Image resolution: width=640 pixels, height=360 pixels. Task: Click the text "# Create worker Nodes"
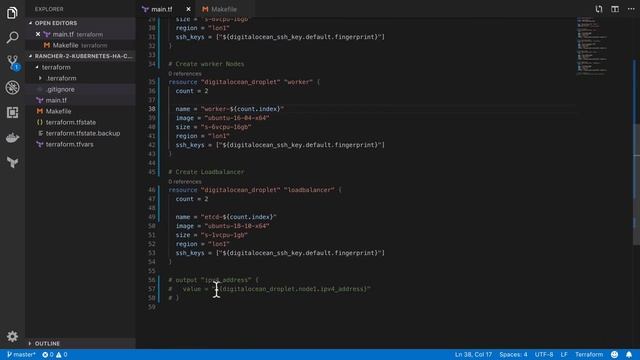click(206, 64)
